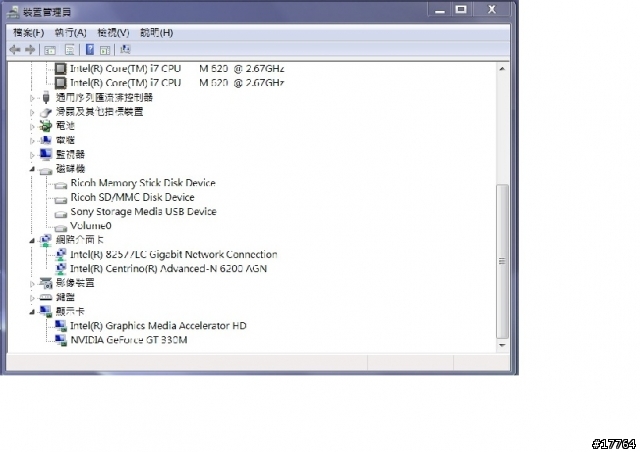Screen dimensions: 640x452
Task: Expand the 電腦 node
Action: click(x=32, y=141)
